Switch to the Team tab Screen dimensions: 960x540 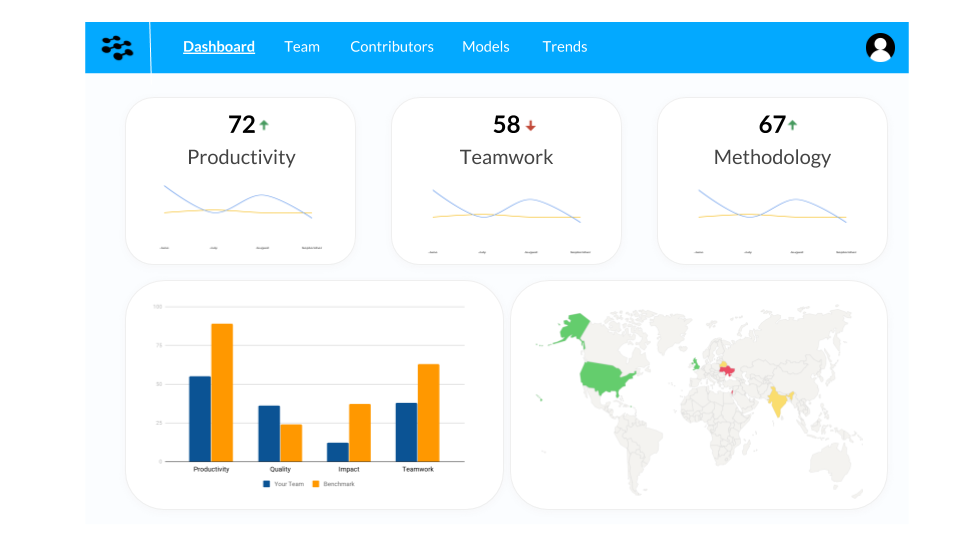pos(302,47)
